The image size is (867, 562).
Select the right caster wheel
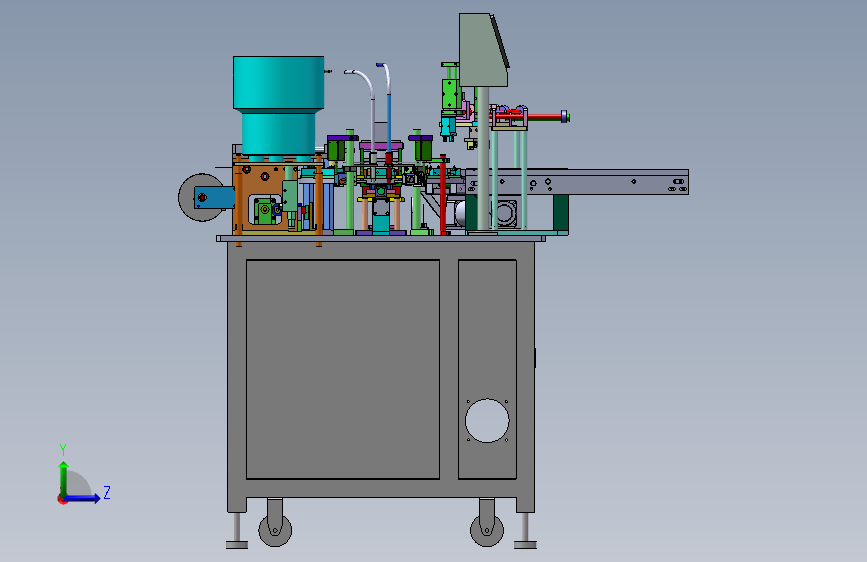click(x=487, y=529)
